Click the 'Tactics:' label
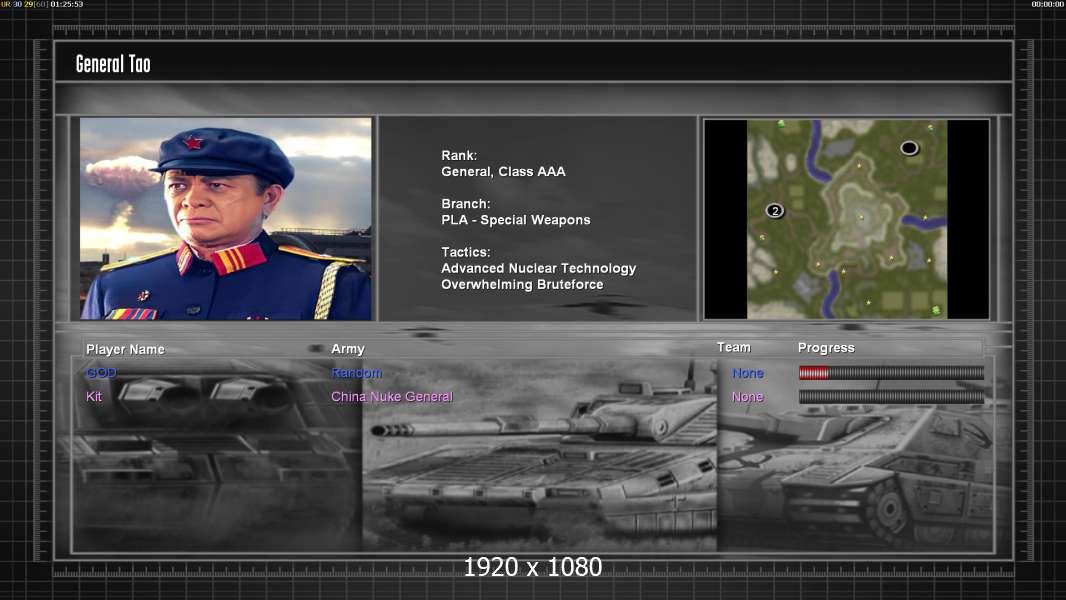This screenshot has width=1066, height=600. click(x=466, y=252)
